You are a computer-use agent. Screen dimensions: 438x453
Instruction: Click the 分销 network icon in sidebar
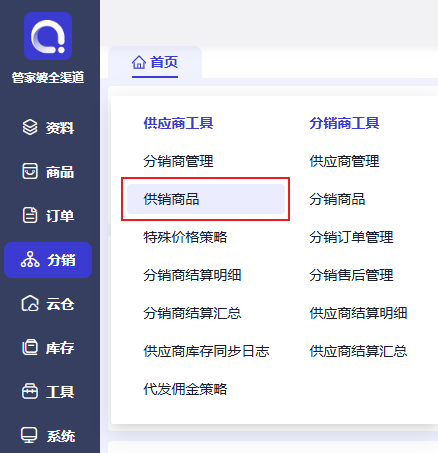30,260
